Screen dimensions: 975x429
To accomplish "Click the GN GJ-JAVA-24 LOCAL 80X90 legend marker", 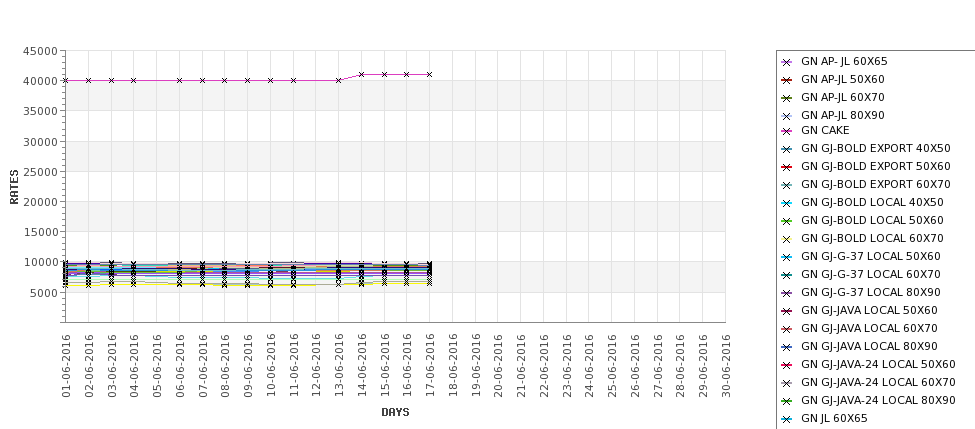I will pyautogui.click(x=786, y=401).
